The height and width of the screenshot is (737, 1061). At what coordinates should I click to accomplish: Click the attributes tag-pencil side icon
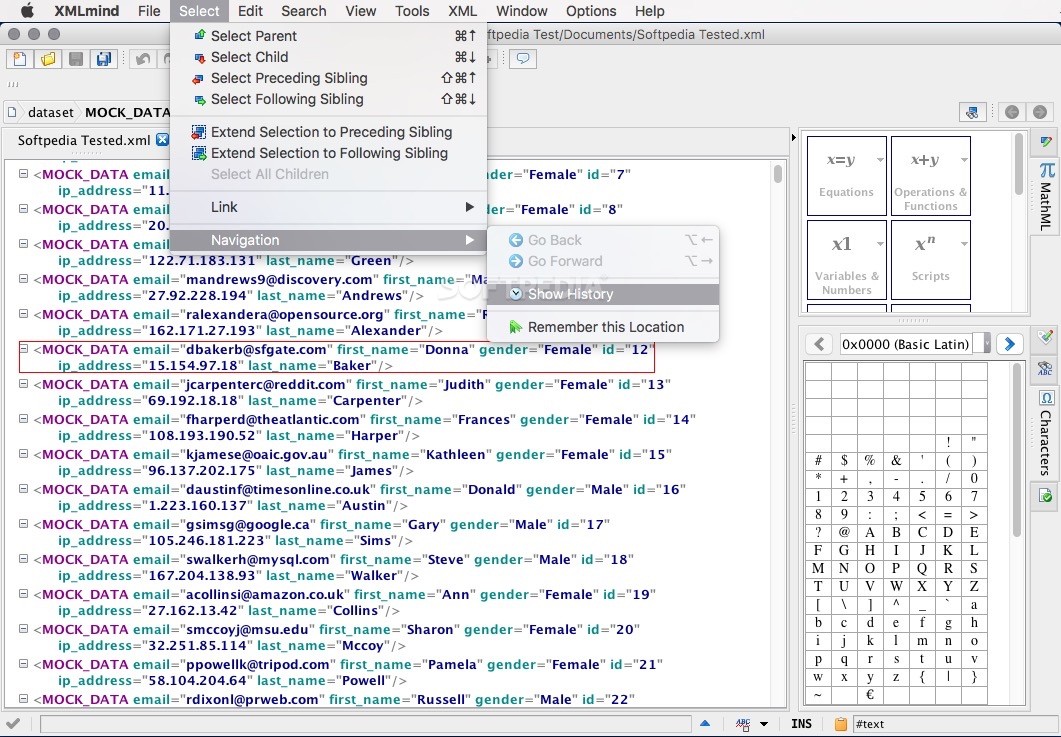coord(1046,336)
